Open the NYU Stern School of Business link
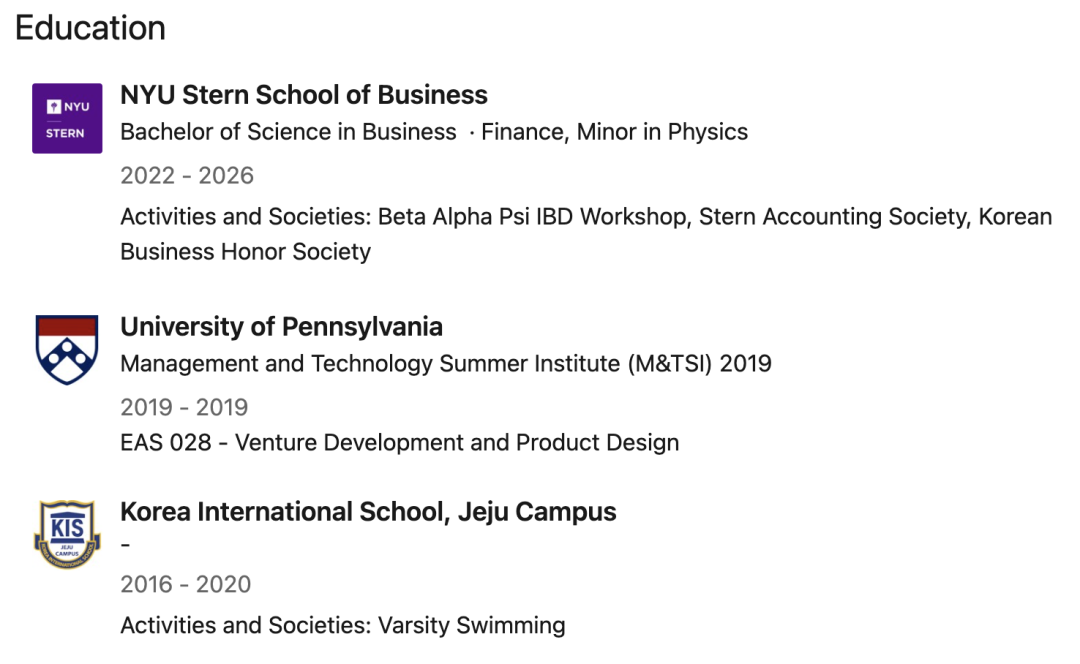 coord(304,95)
